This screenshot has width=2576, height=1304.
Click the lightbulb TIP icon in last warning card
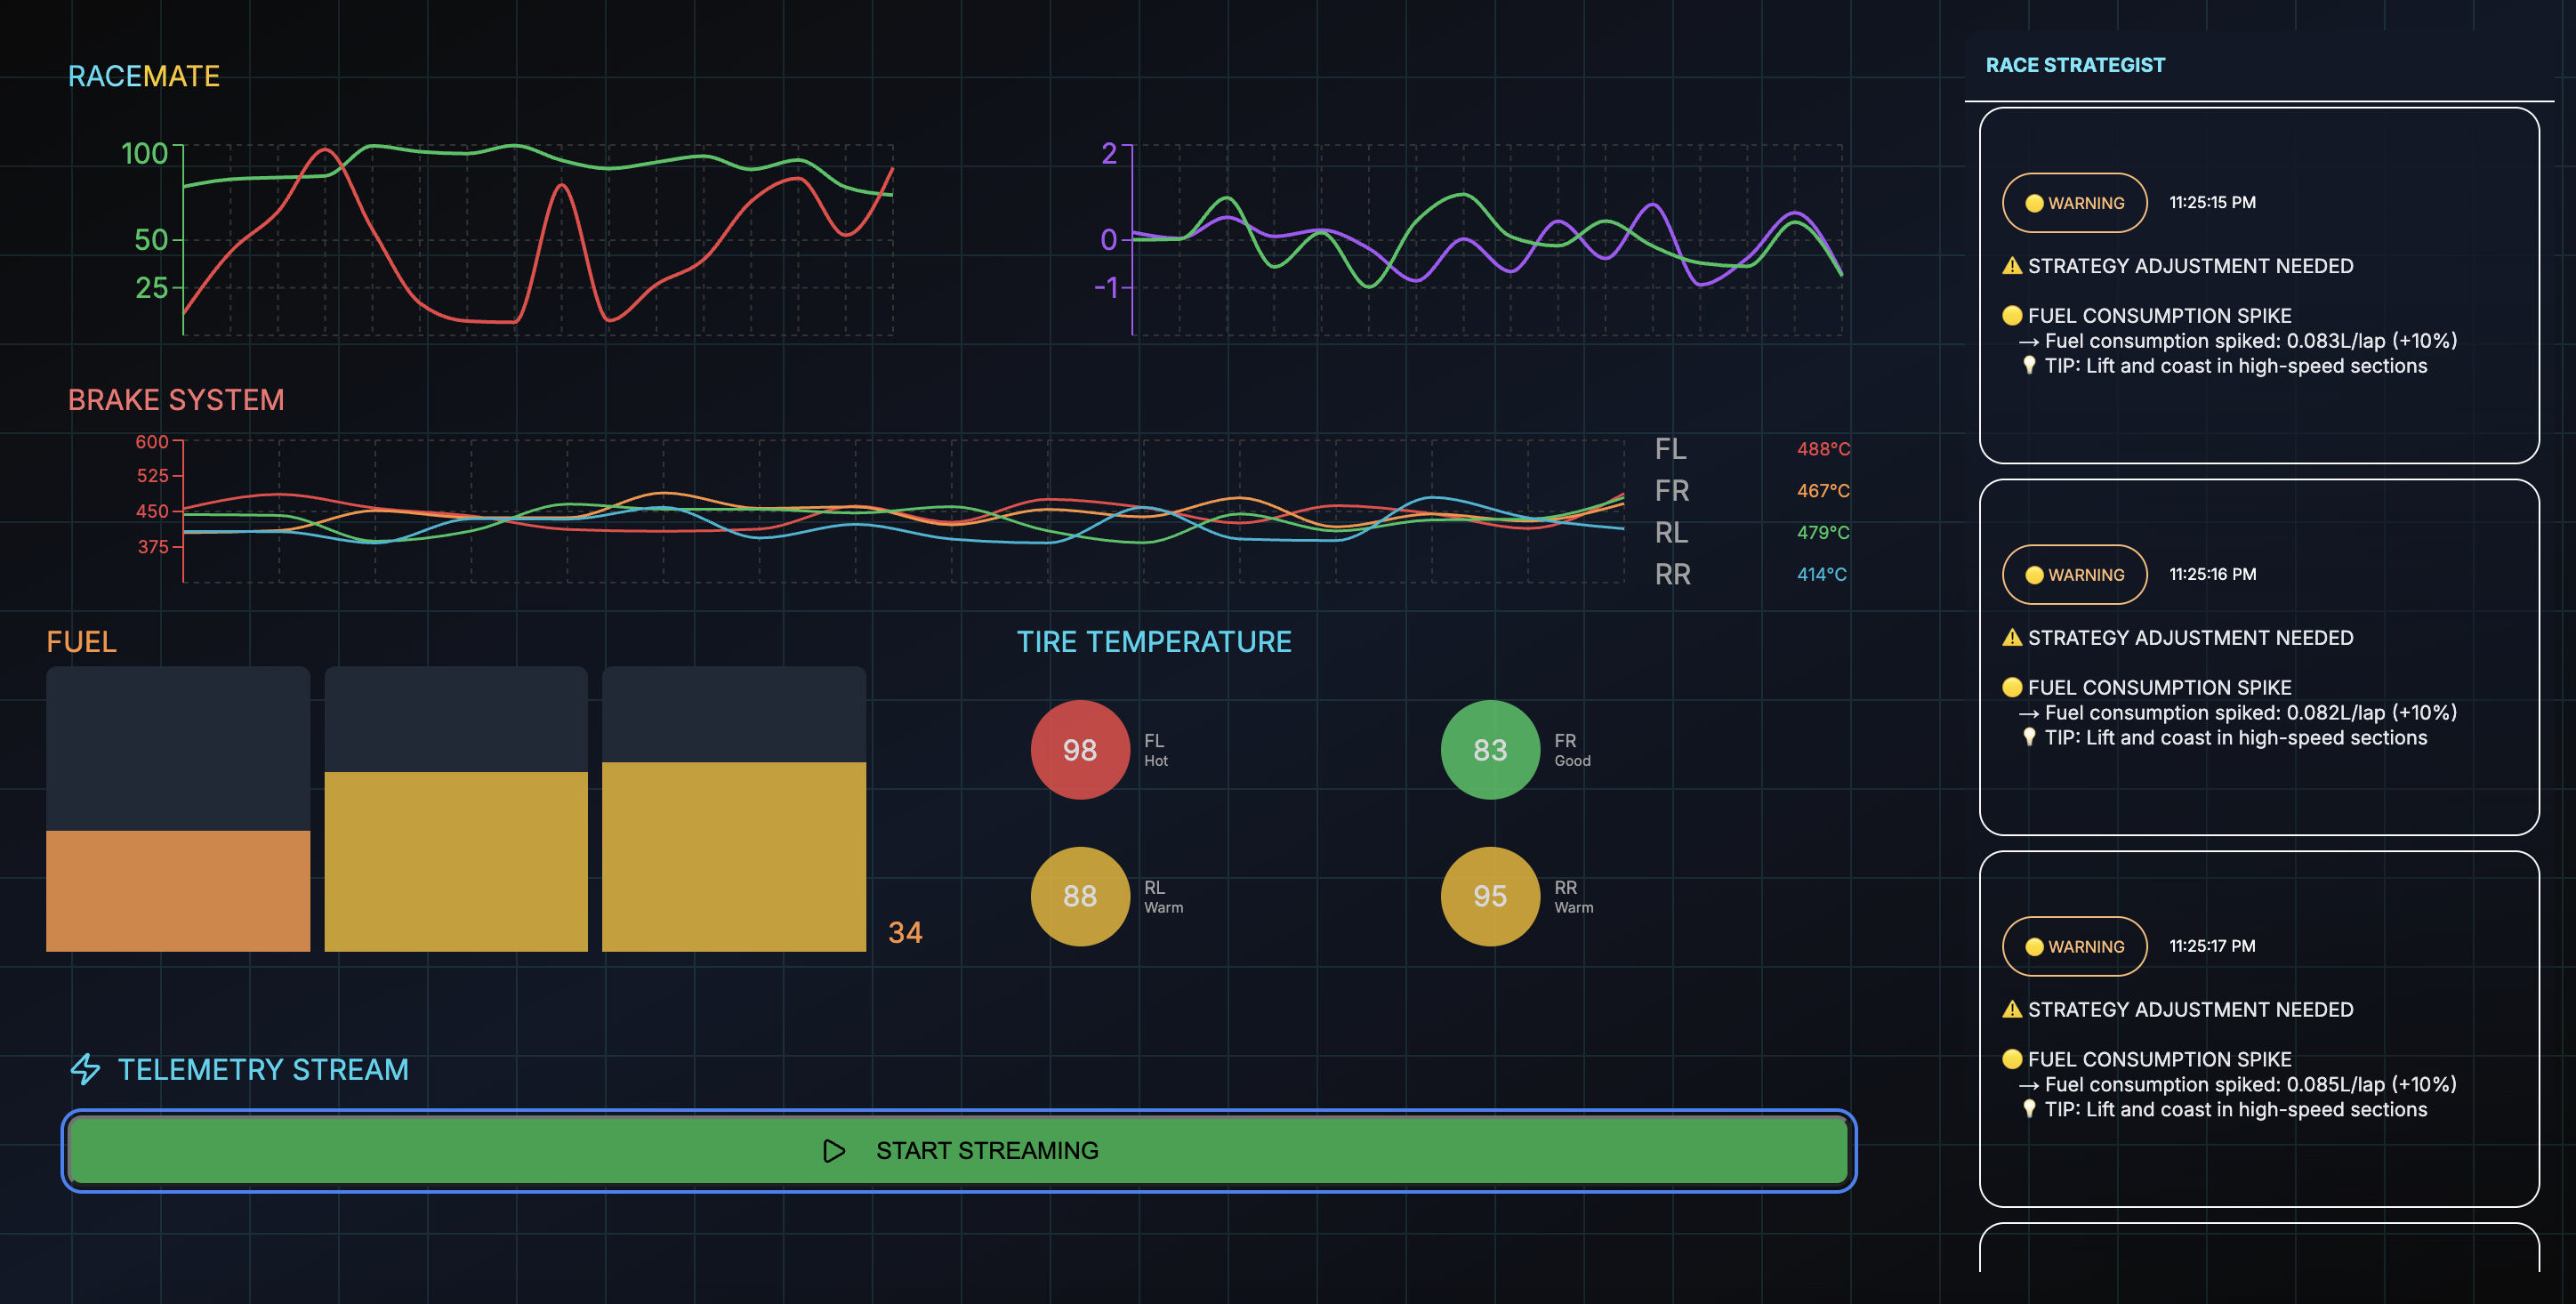point(2029,1109)
